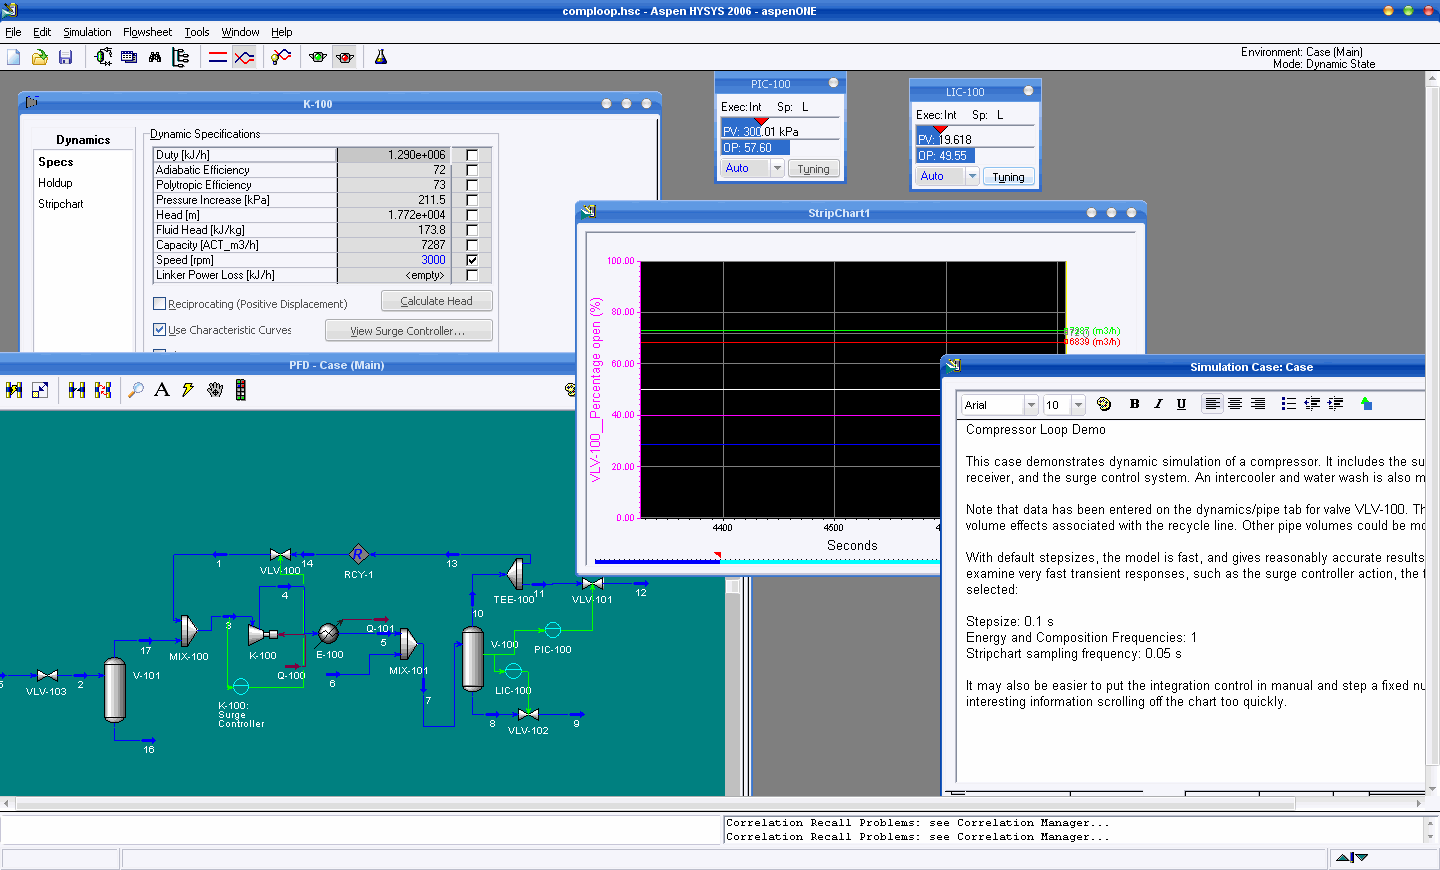Open the PFD flowsheet icon in main toolbar
1440x870 pixels.
tap(103, 57)
